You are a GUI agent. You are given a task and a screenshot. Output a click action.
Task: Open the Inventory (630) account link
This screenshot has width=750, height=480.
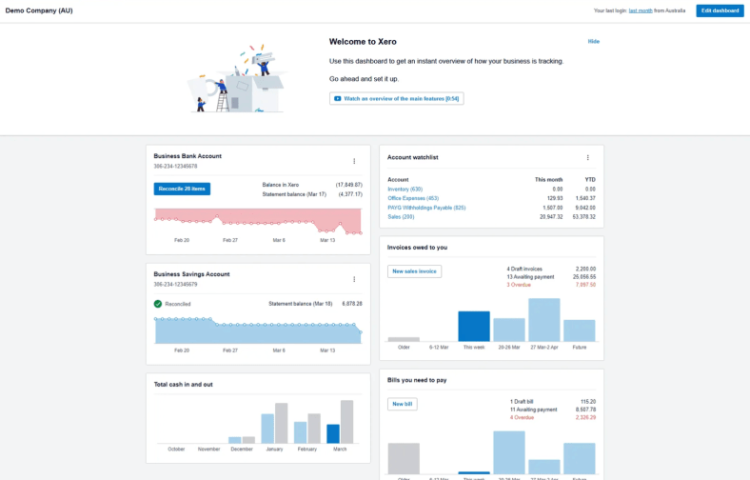[x=405, y=189]
